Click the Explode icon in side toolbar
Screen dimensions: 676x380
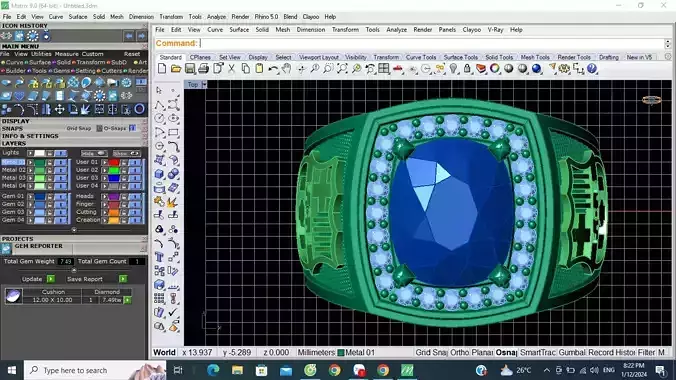click(x=173, y=202)
